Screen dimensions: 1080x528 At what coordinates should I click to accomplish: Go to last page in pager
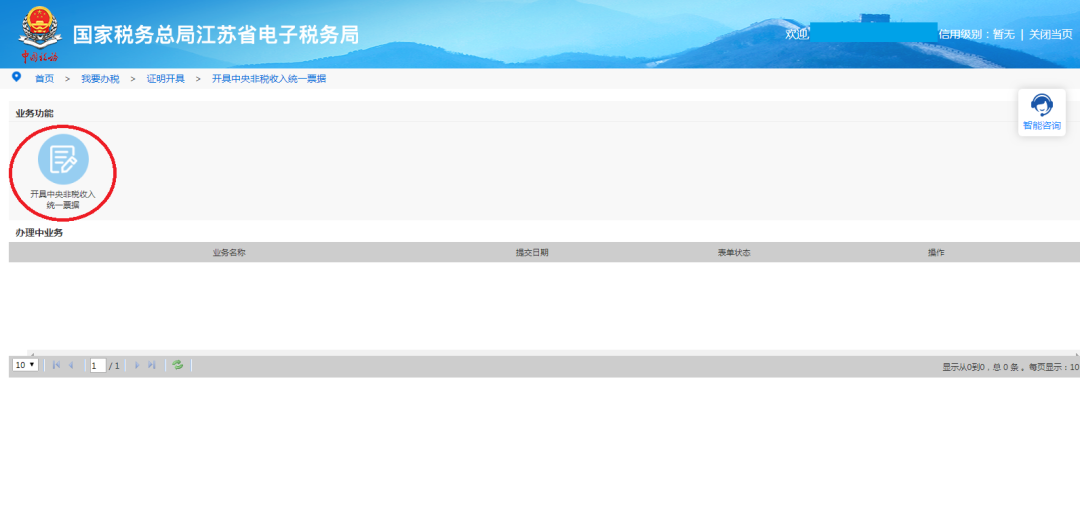click(152, 365)
